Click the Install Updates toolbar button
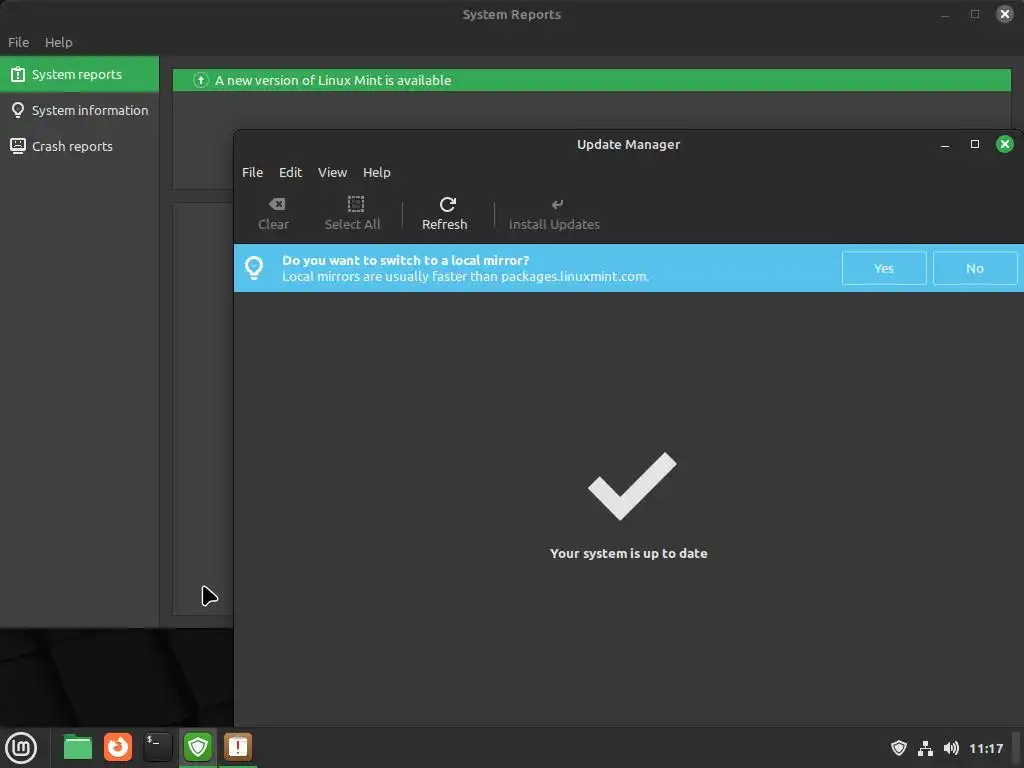 (x=554, y=214)
